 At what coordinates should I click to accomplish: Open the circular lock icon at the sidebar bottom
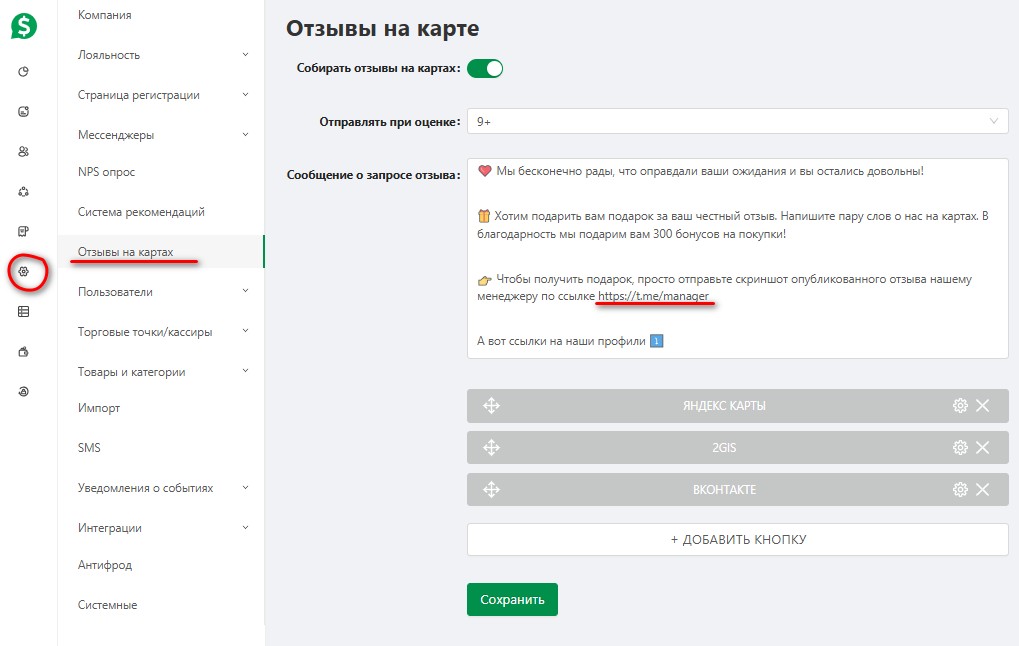point(23,391)
